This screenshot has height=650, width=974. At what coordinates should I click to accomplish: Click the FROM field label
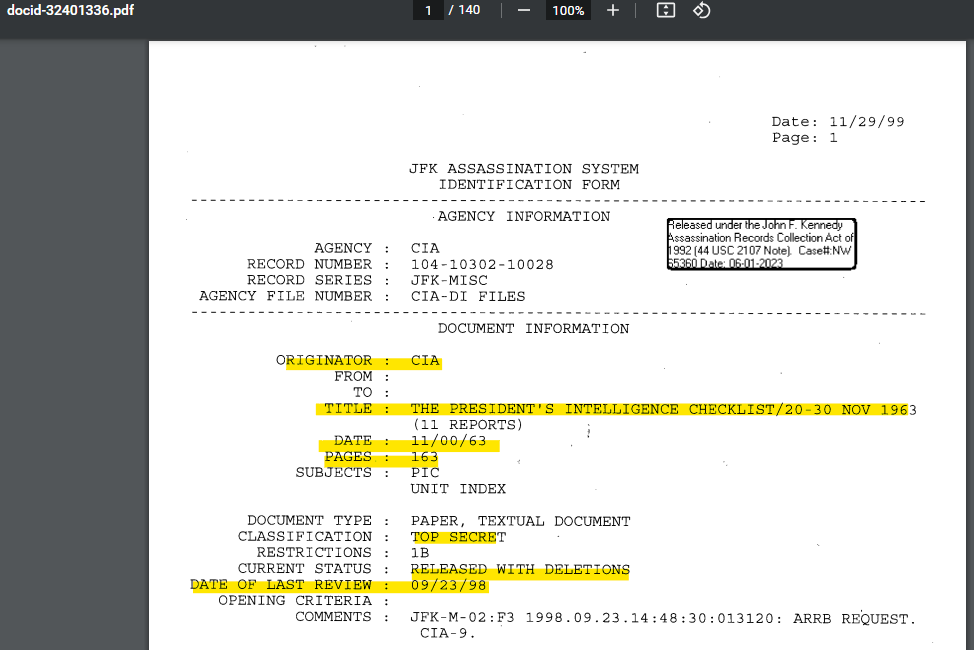(x=353, y=377)
